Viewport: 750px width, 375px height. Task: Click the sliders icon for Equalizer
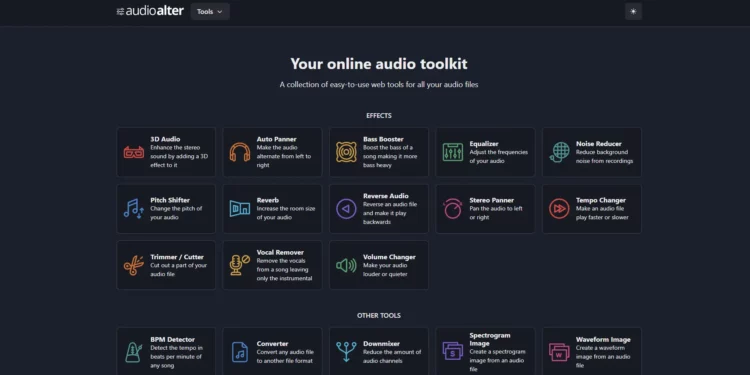click(x=452, y=152)
